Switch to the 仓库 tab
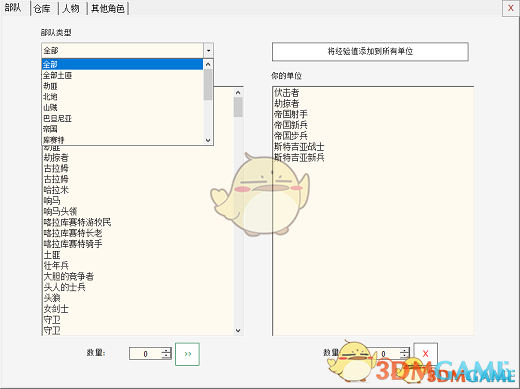520x389 pixels. point(42,8)
